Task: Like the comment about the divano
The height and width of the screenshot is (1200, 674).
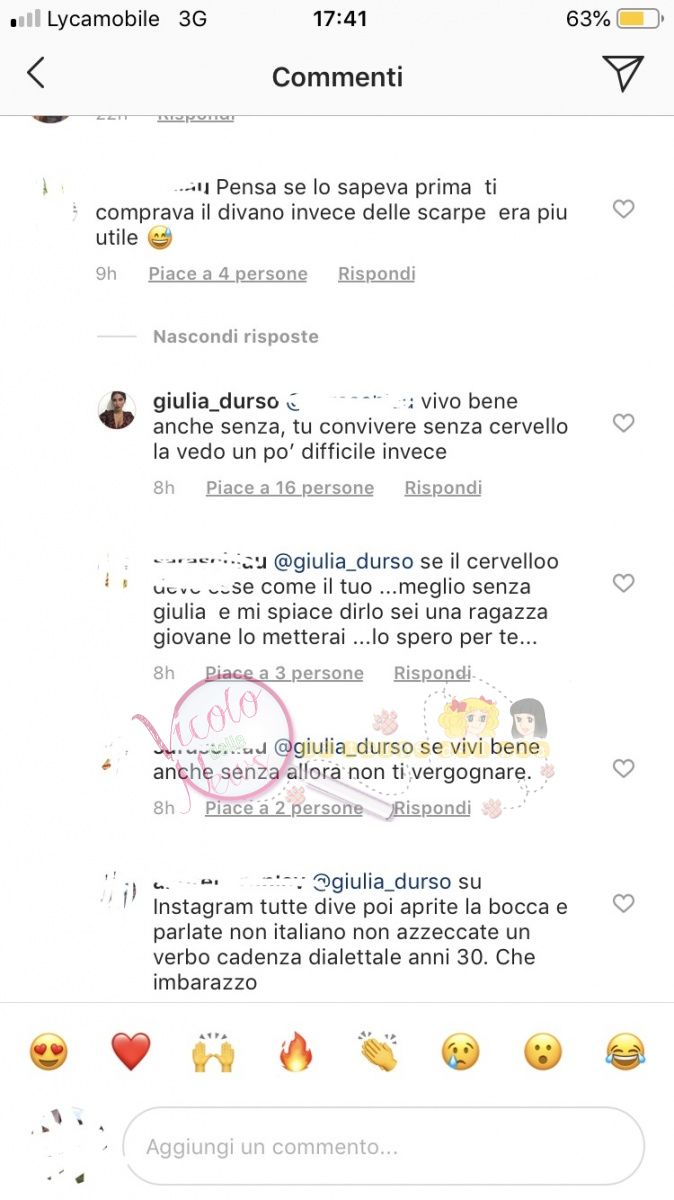Action: point(623,209)
